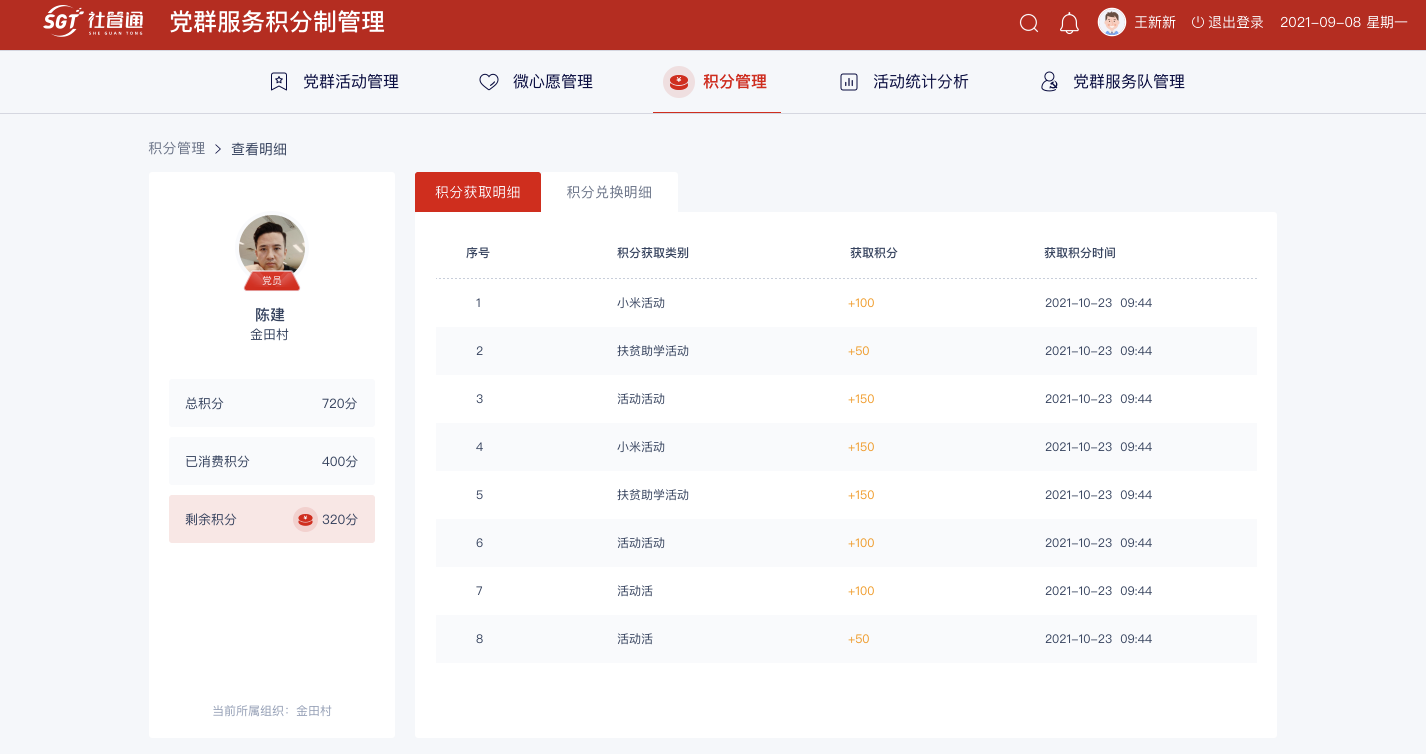Click the 党员 badge under the photo
The width and height of the screenshot is (1426, 754).
click(272, 281)
